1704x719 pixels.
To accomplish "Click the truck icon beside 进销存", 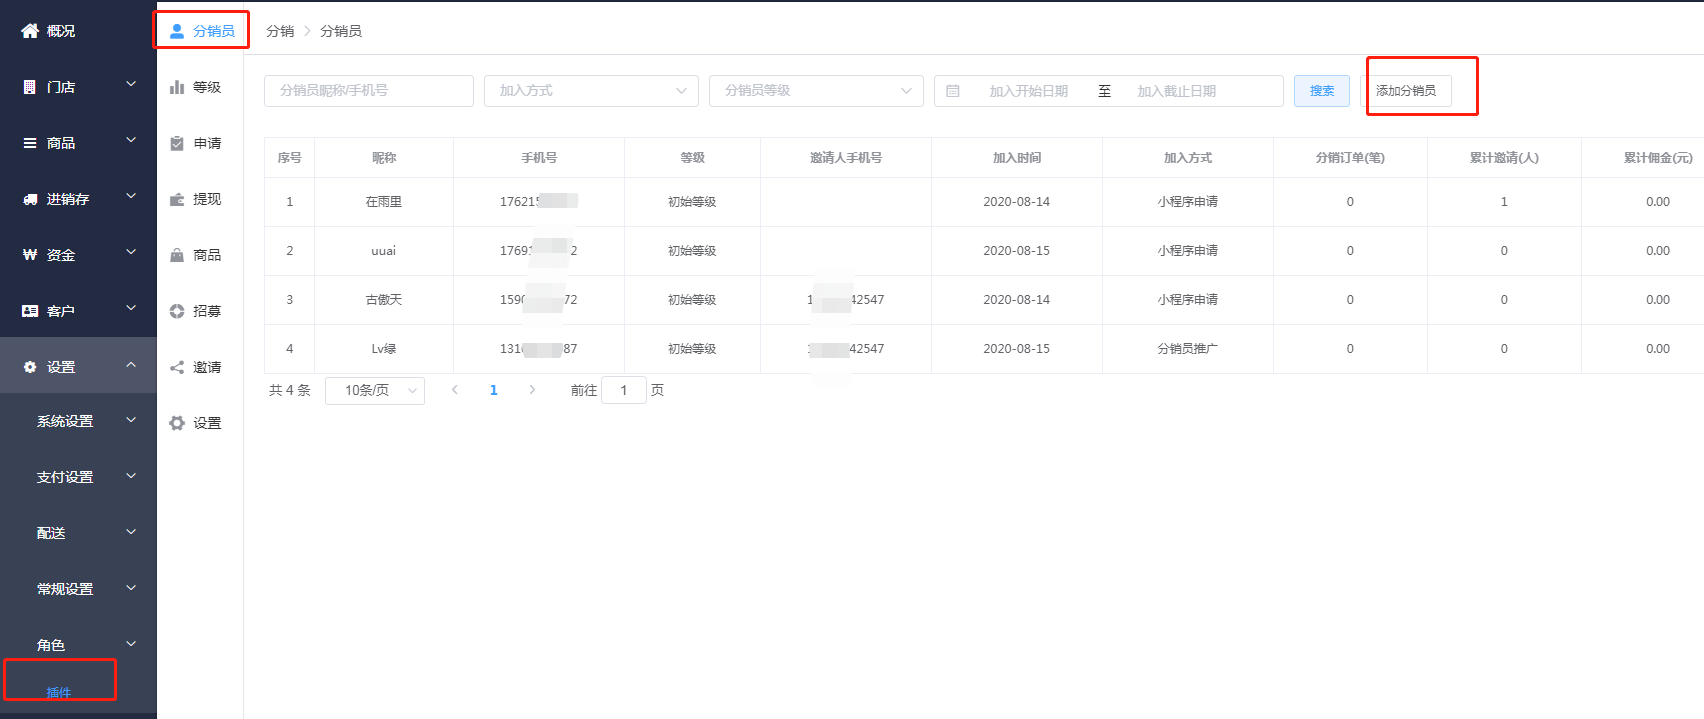I will 30,199.
